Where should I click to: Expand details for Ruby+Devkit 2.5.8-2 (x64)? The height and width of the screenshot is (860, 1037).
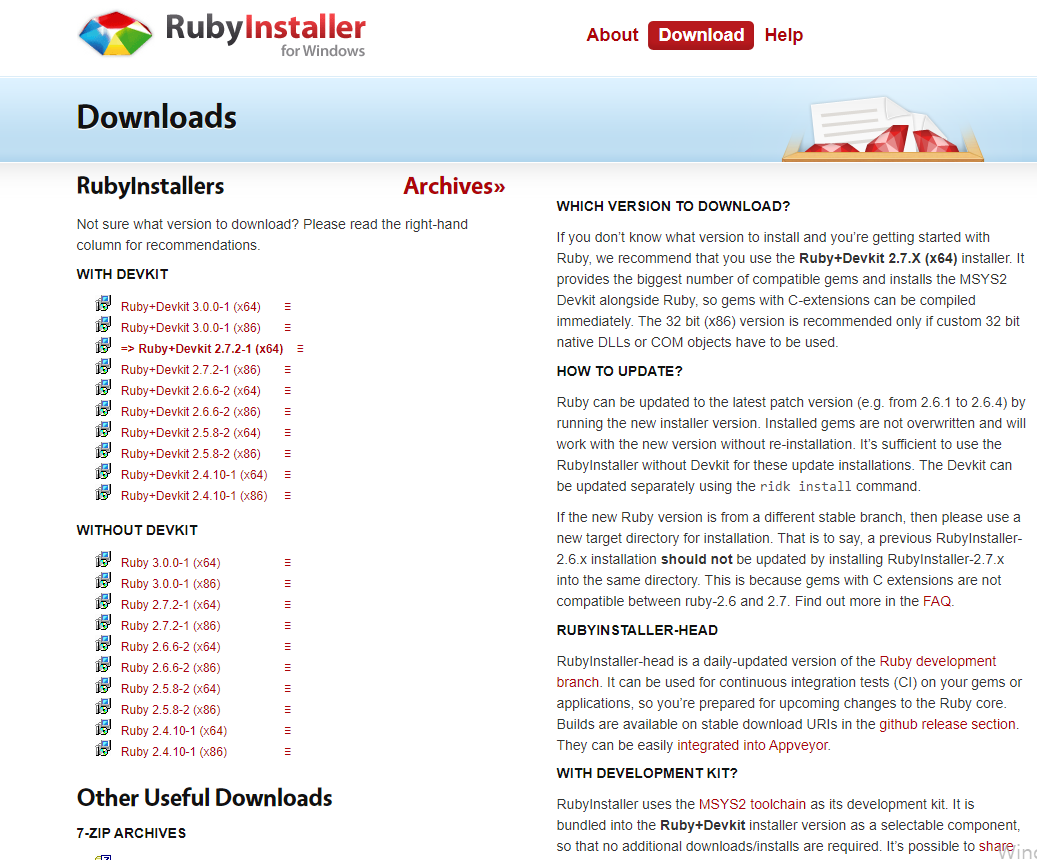point(288,433)
